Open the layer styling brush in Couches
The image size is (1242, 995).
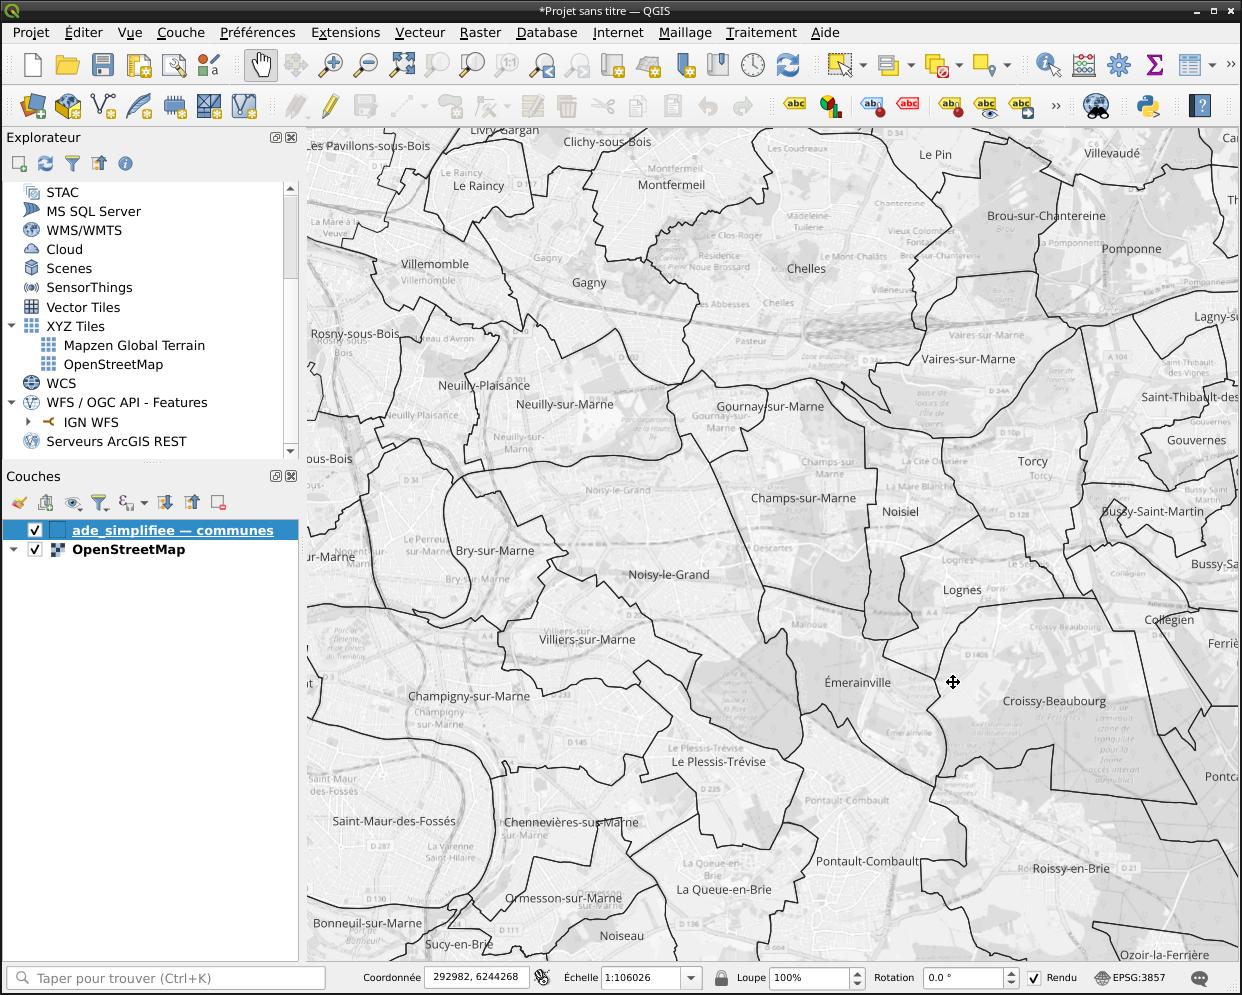[x=19, y=503]
